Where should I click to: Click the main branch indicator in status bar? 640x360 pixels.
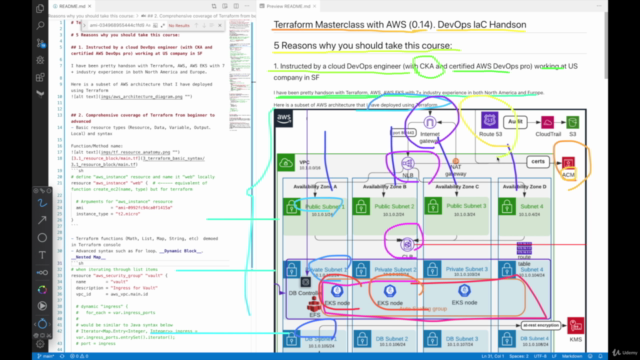coord(46,356)
